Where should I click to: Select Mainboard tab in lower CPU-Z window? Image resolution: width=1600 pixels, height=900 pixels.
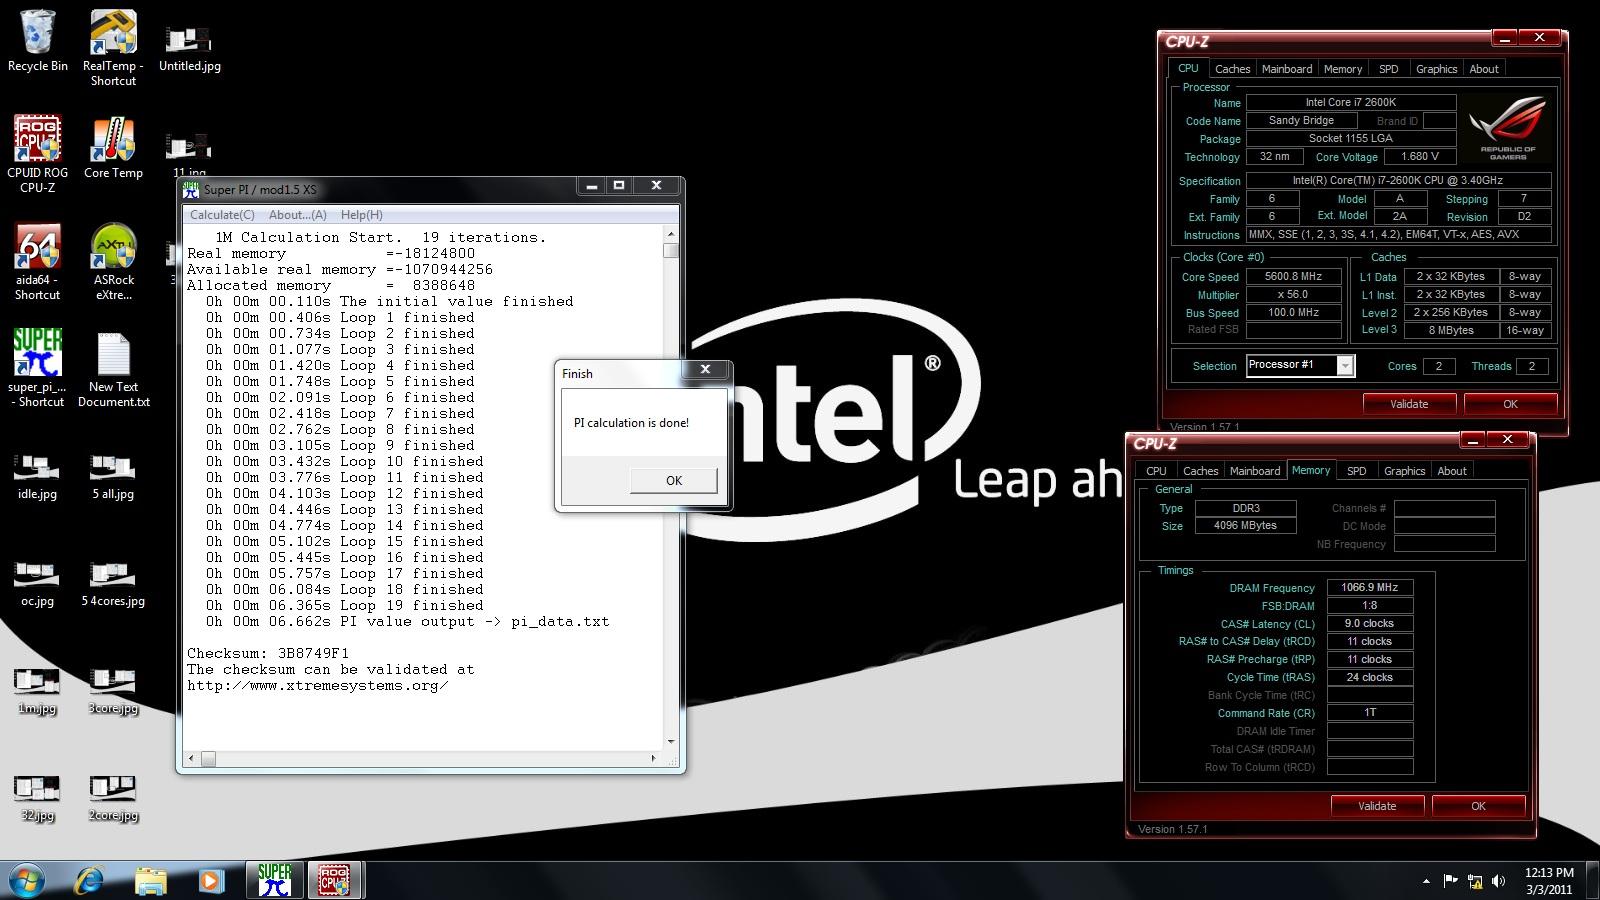[1255, 471]
